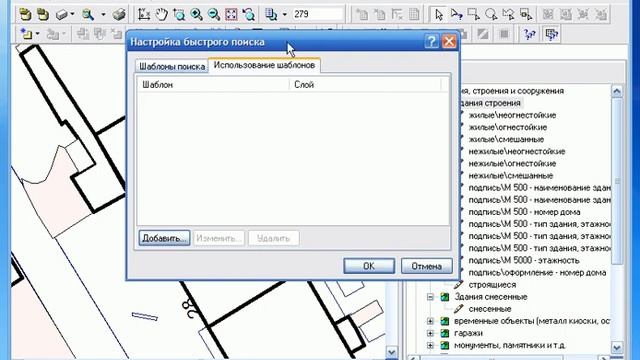640x360 pixels.
Task: Click the blue question marks quick search icon
Action: tap(529, 34)
